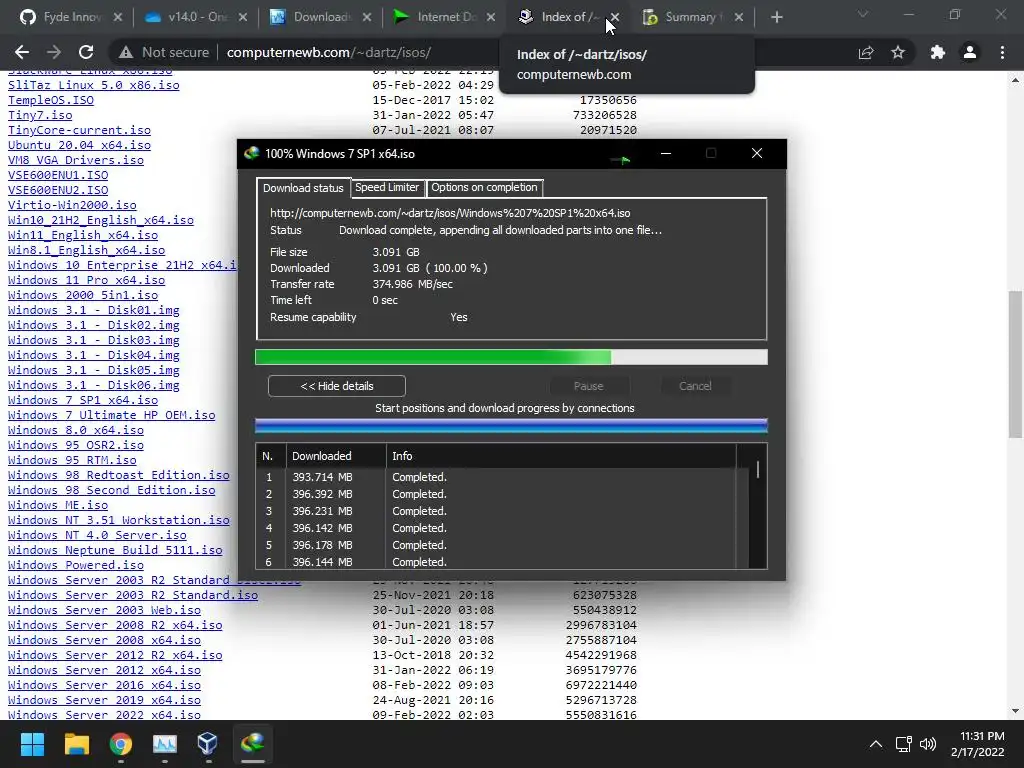Show hidden system tray icons
This screenshot has width=1024, height=768.
876,744
